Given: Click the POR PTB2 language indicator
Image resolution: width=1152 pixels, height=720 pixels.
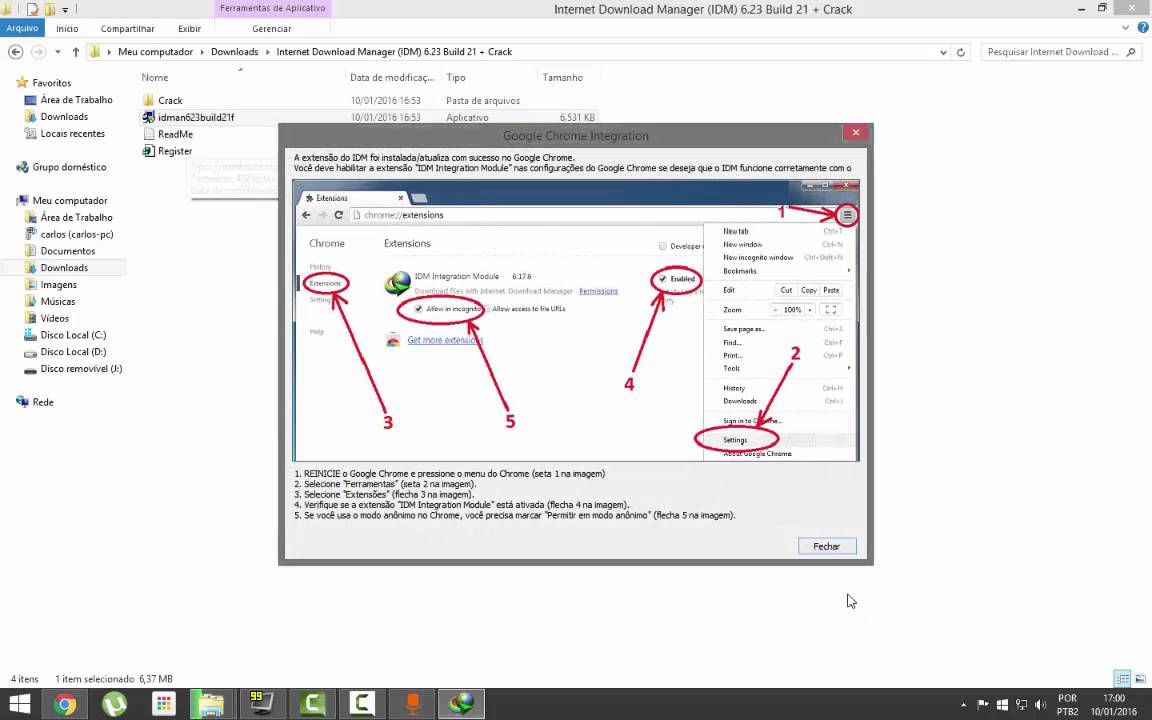Looking at the screenshot, I should point(1068,705).
